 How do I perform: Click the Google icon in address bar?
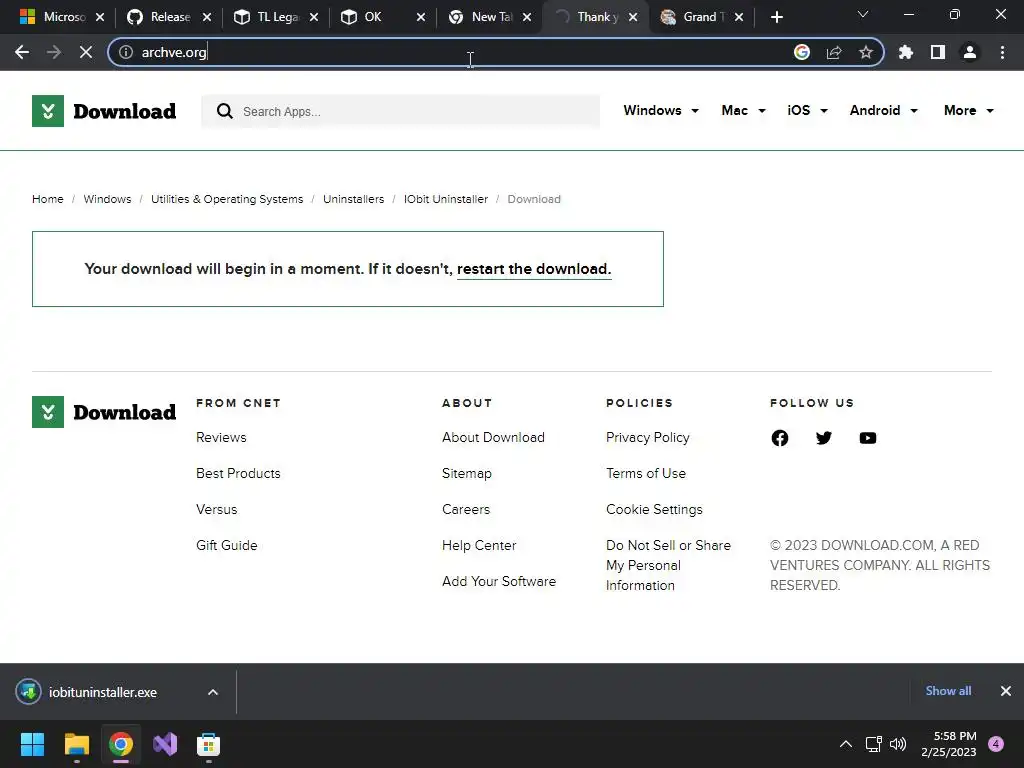click(802, 52)
